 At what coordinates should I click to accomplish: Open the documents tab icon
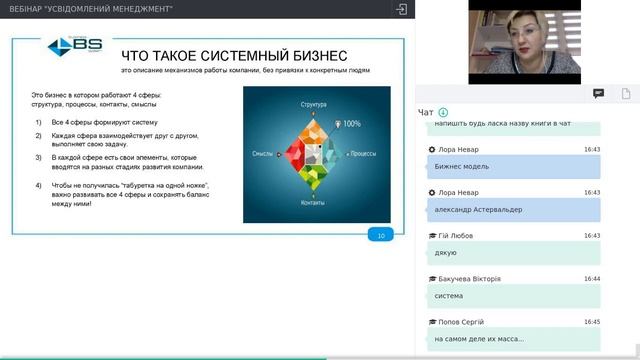tap(626, 94)
